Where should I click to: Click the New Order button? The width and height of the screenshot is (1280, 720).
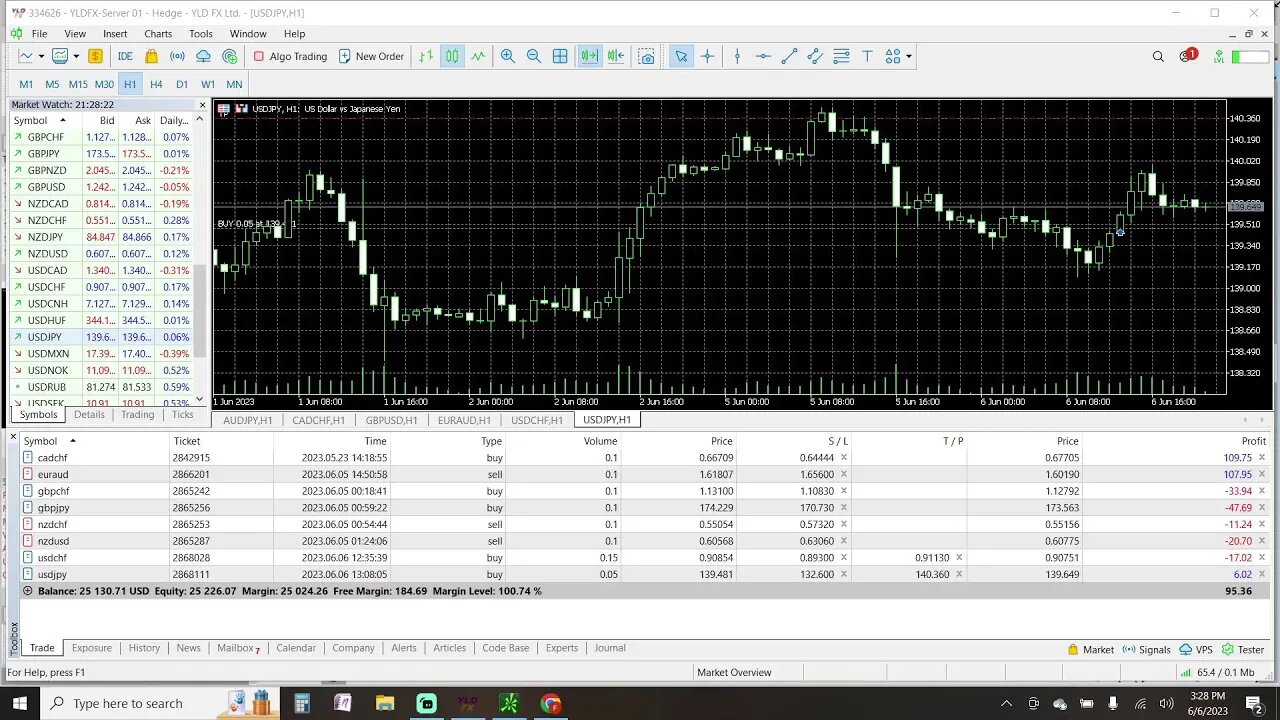371,56
